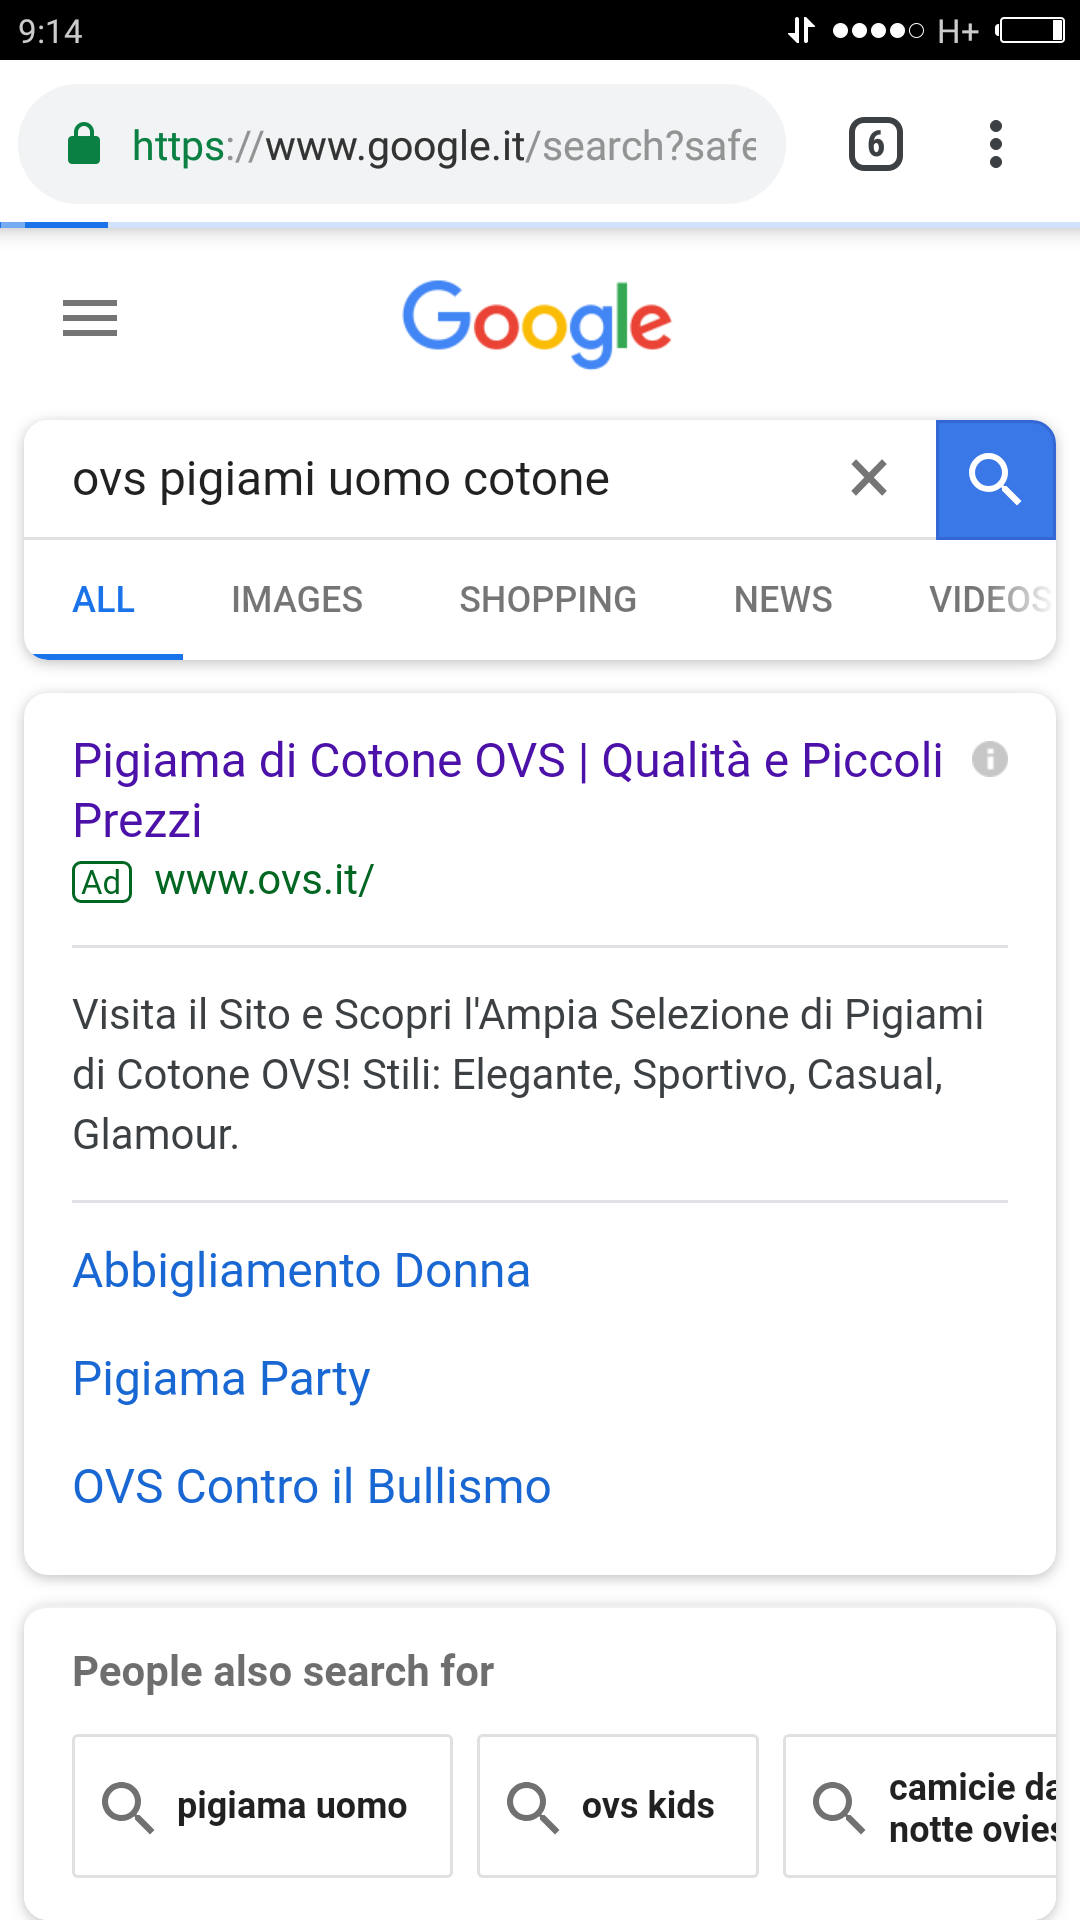Open the OVS Contro il Bullismo link
The width and height of the screenshot is (1080, 1920).
pos(312,1487)
